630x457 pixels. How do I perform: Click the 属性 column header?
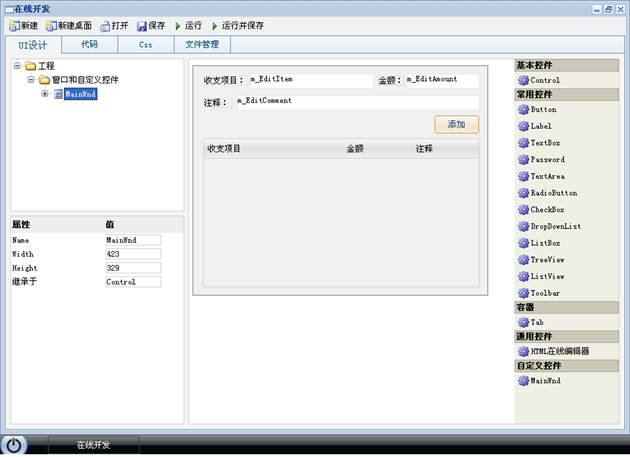pos(21,225)
